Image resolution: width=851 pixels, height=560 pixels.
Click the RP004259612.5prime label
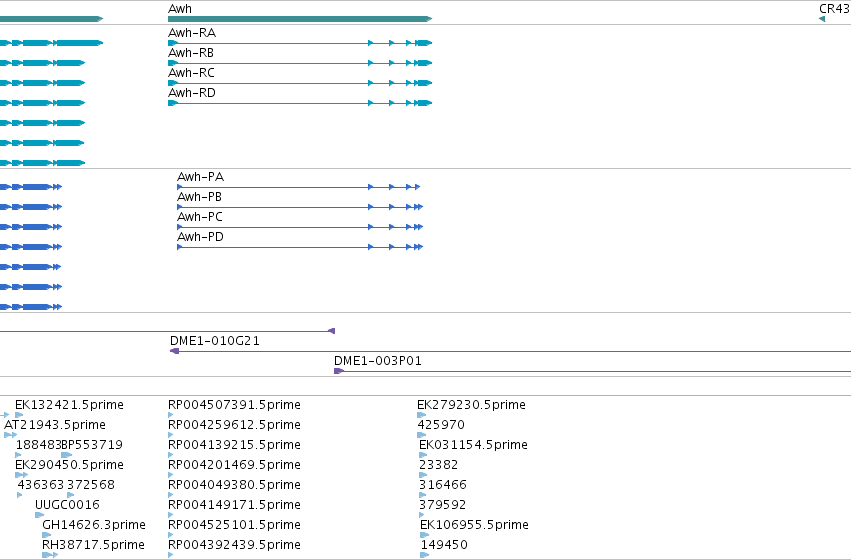point(234,425)
